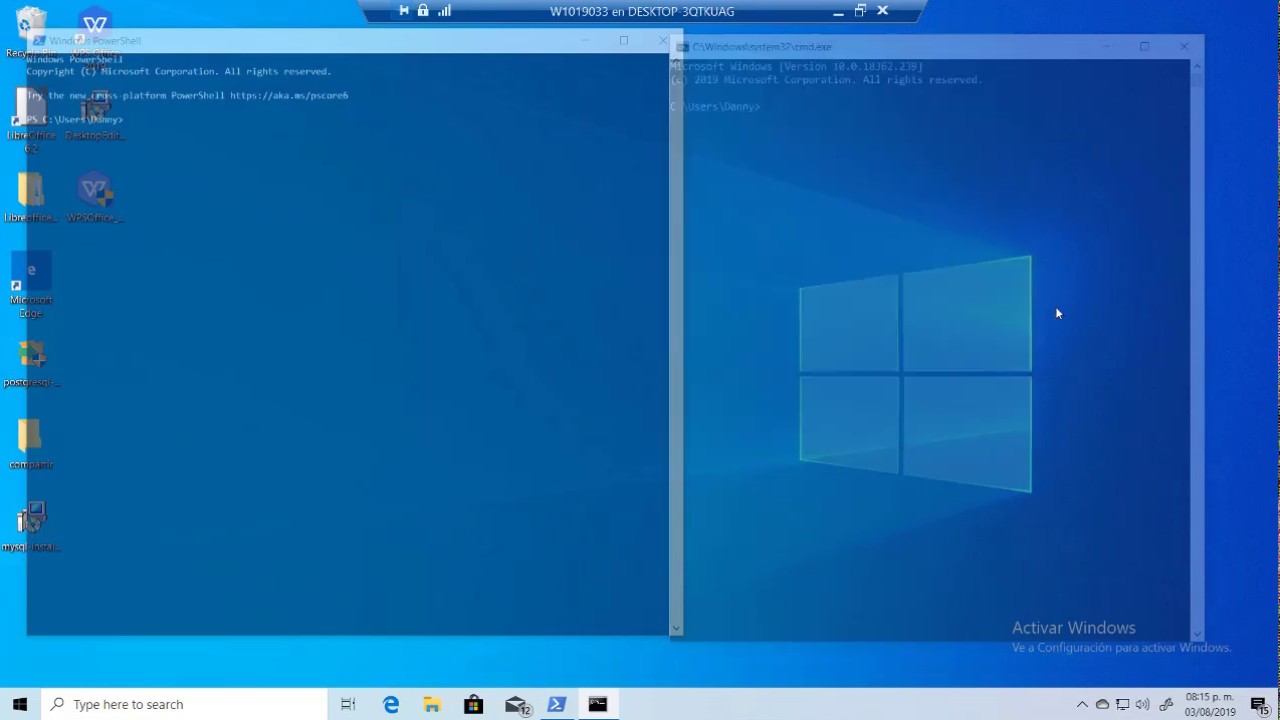This screenshot has width=1280, height=720.
Task: Open File Explorer from the taskbar
Action: click(x=432, y=704)
